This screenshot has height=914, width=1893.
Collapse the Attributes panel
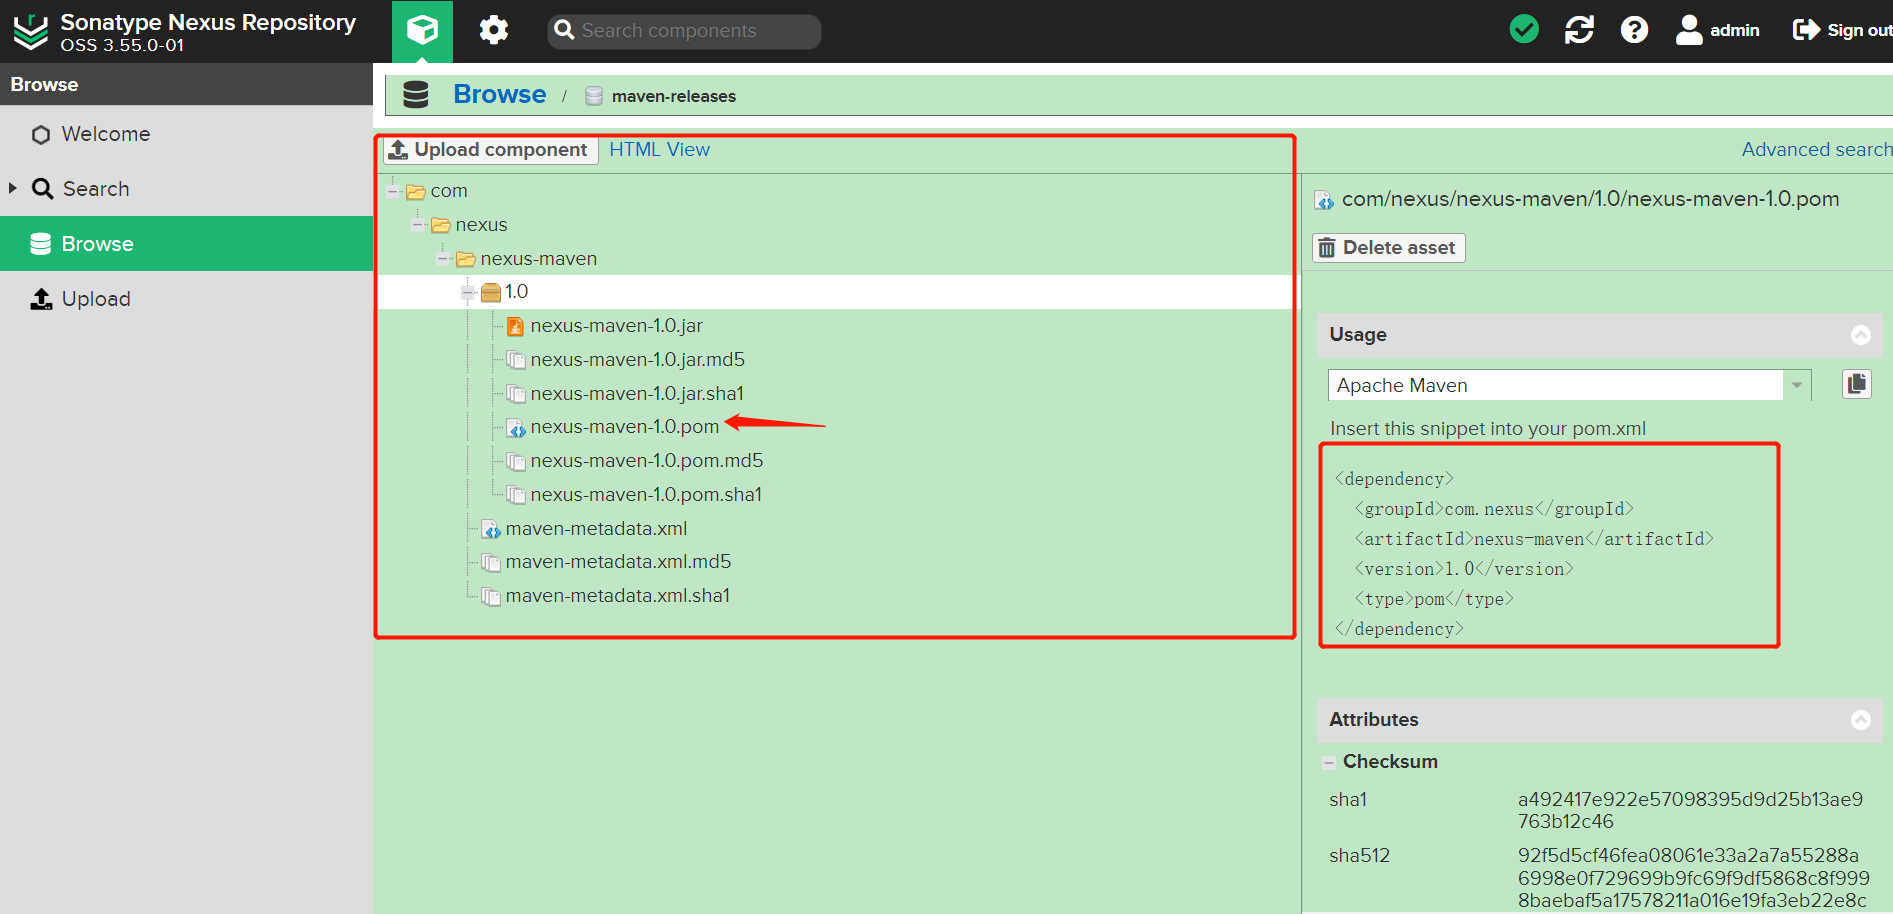[1860, 720]
